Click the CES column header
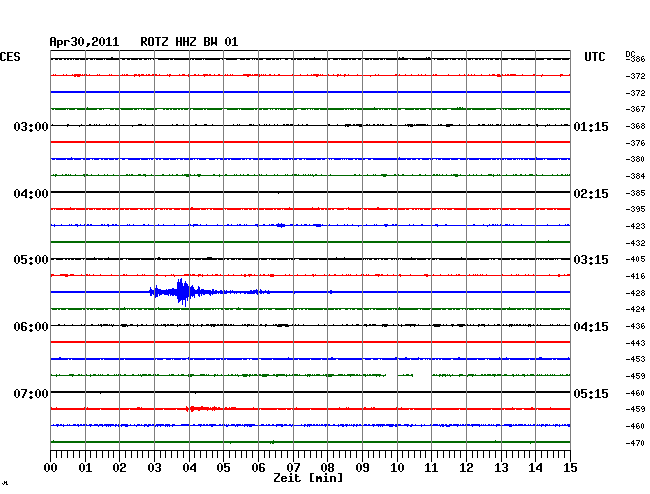 click(10, 57)
